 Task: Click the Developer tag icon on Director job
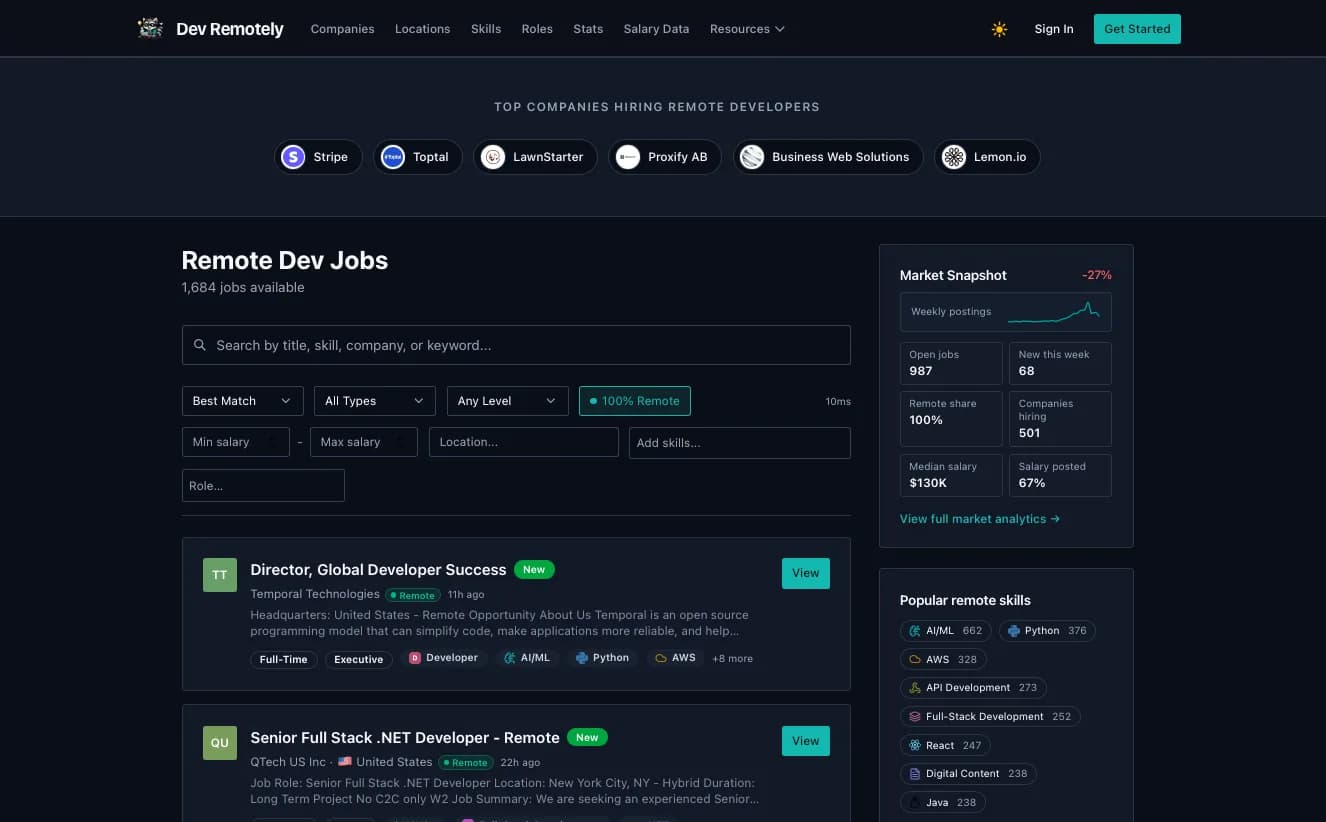click(415, 658)
